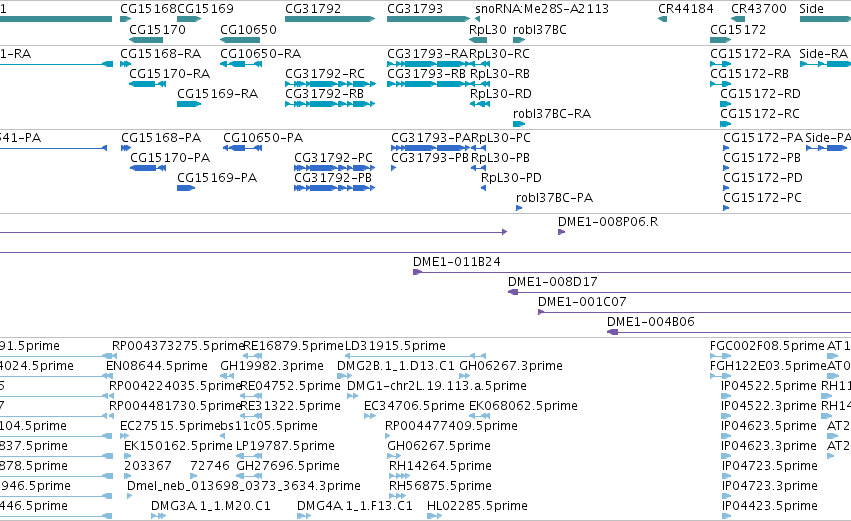Open EST EK068062.5prime
The image size is (851, 521).
(480, 416)
